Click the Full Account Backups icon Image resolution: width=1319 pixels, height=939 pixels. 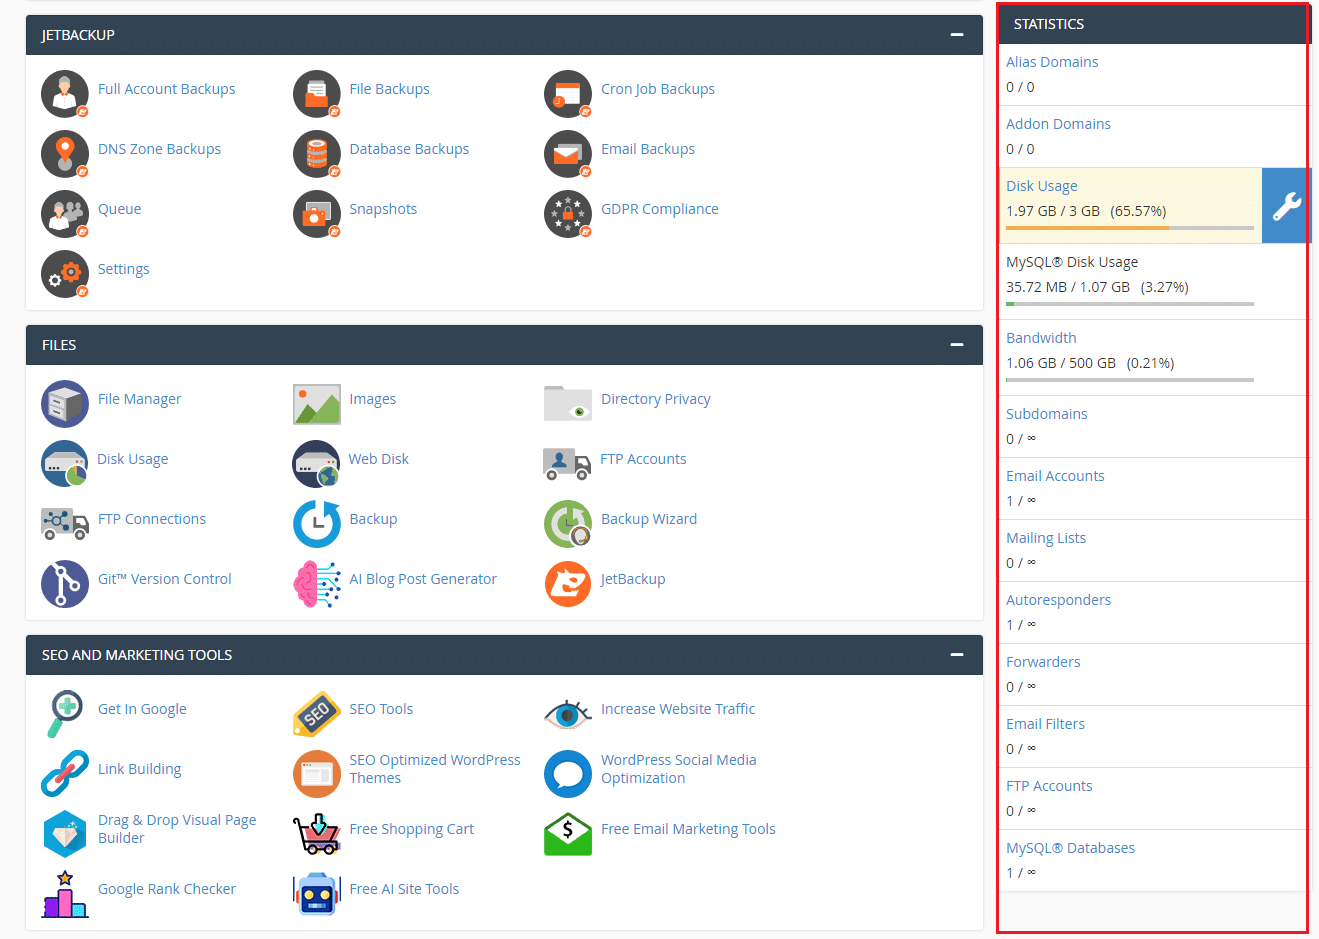tap(65, 94)
